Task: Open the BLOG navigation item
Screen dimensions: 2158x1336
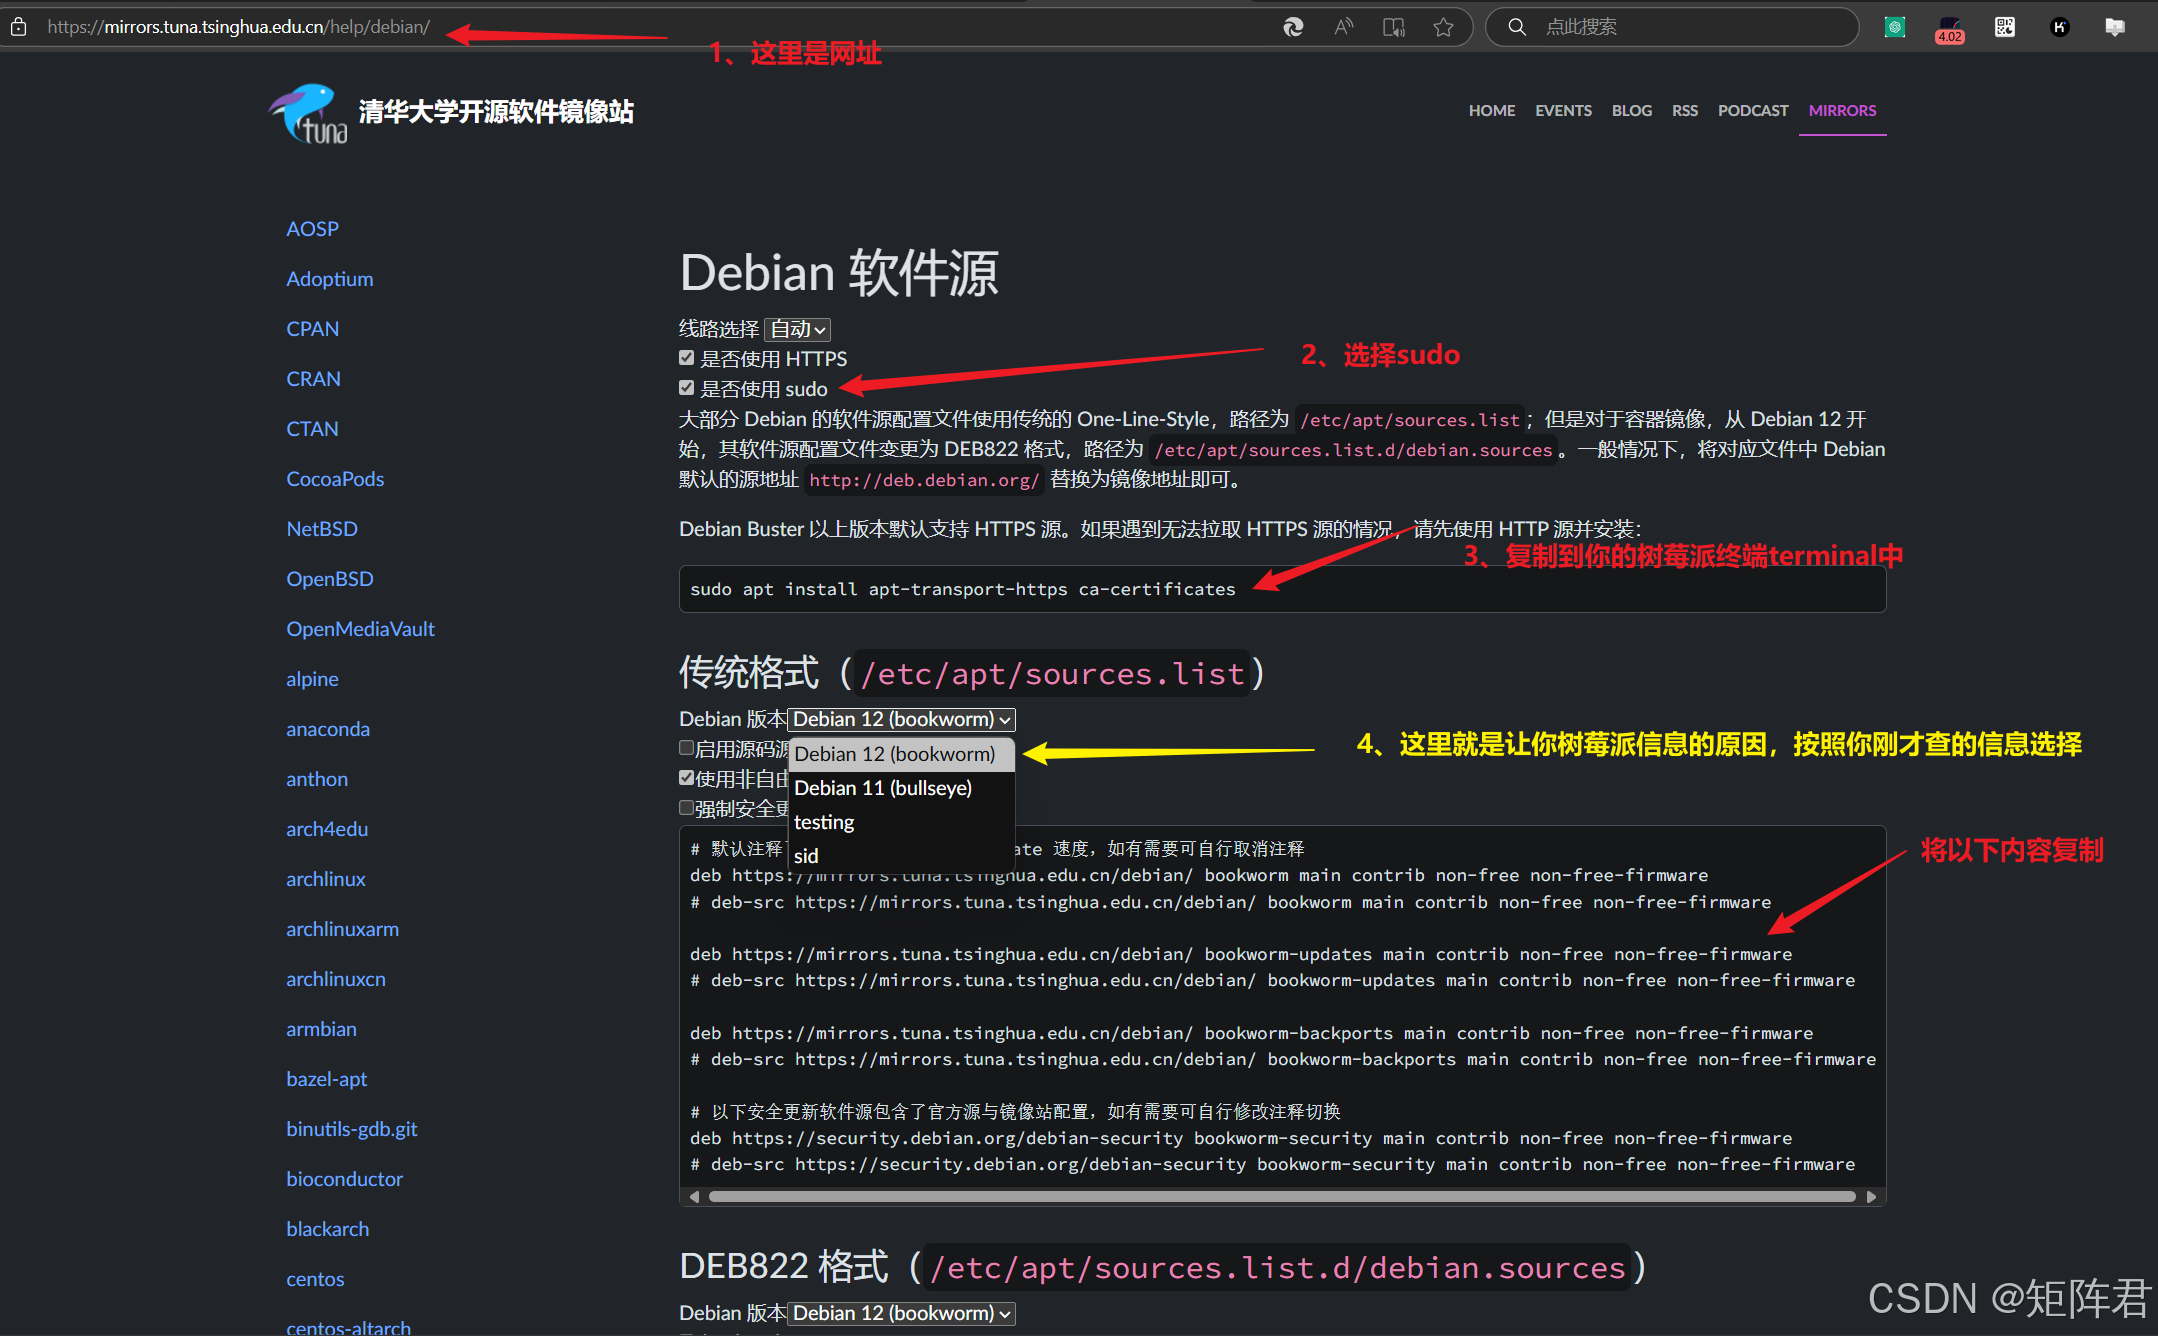Action: (1631, 110)
